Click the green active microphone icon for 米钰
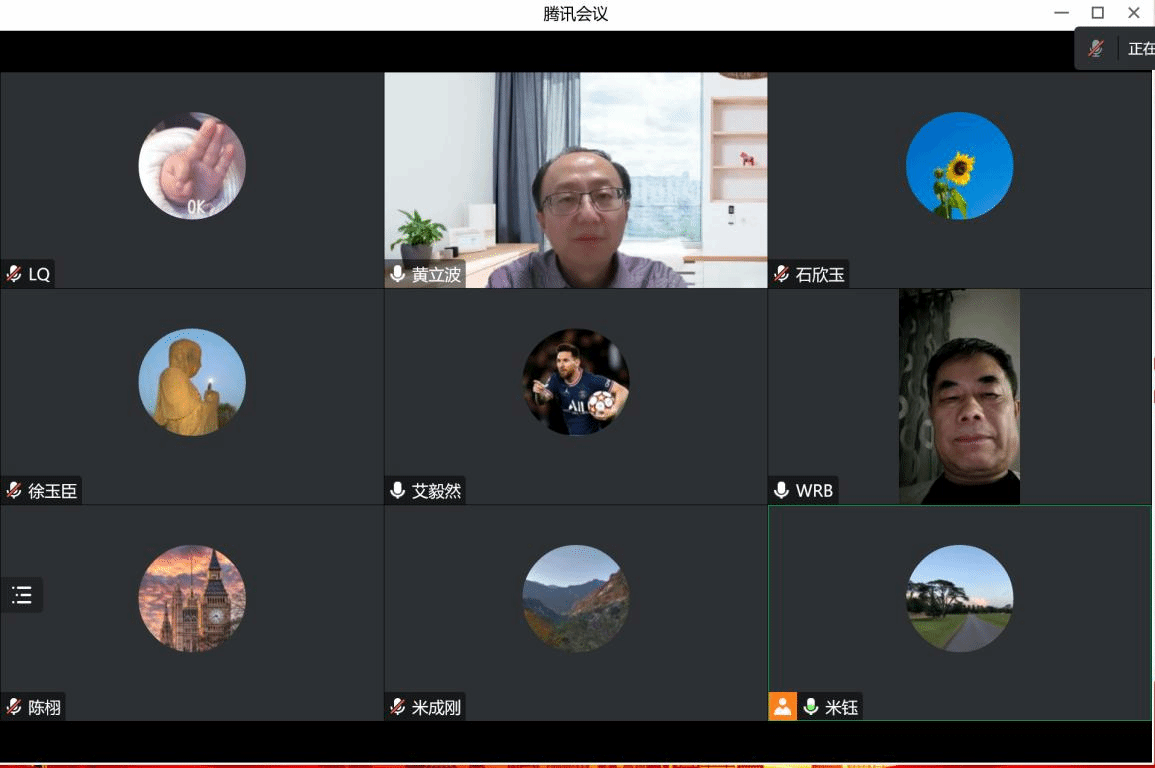Image resolution: width=1155 pixels, height=768 pixels. tap(811, 708)
